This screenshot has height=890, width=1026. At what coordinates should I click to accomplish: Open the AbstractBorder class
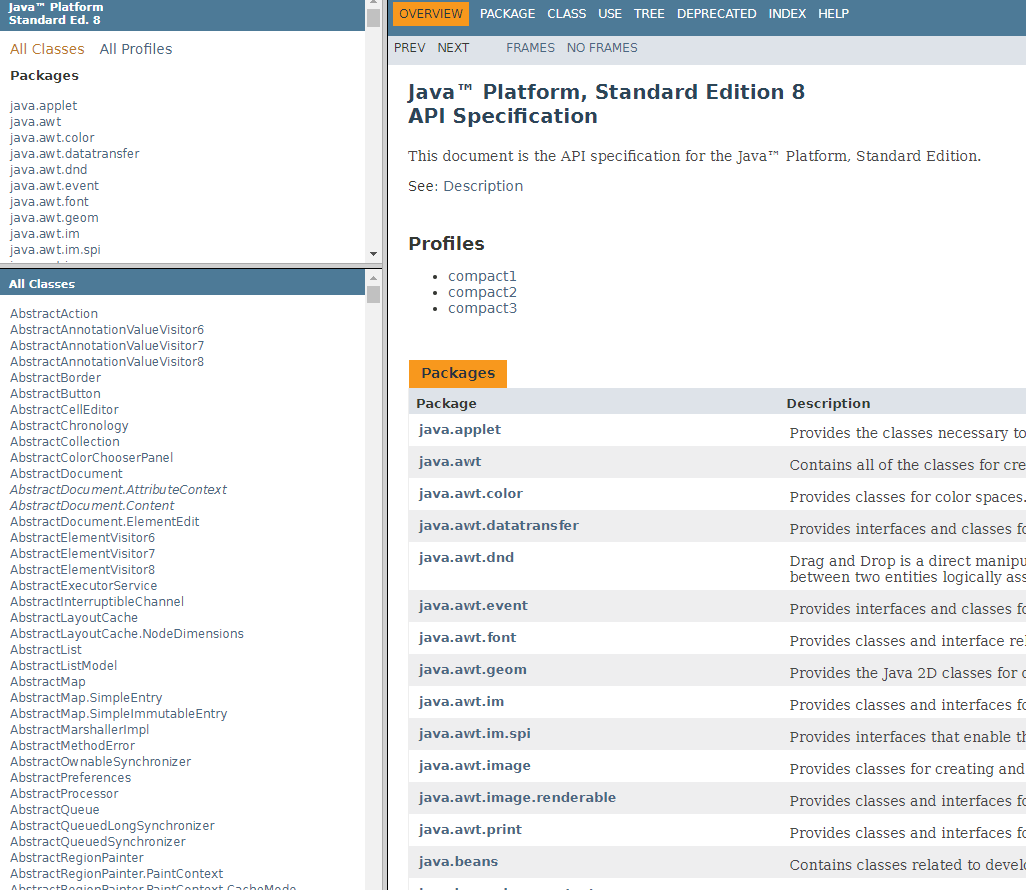[x=55, y=378]
